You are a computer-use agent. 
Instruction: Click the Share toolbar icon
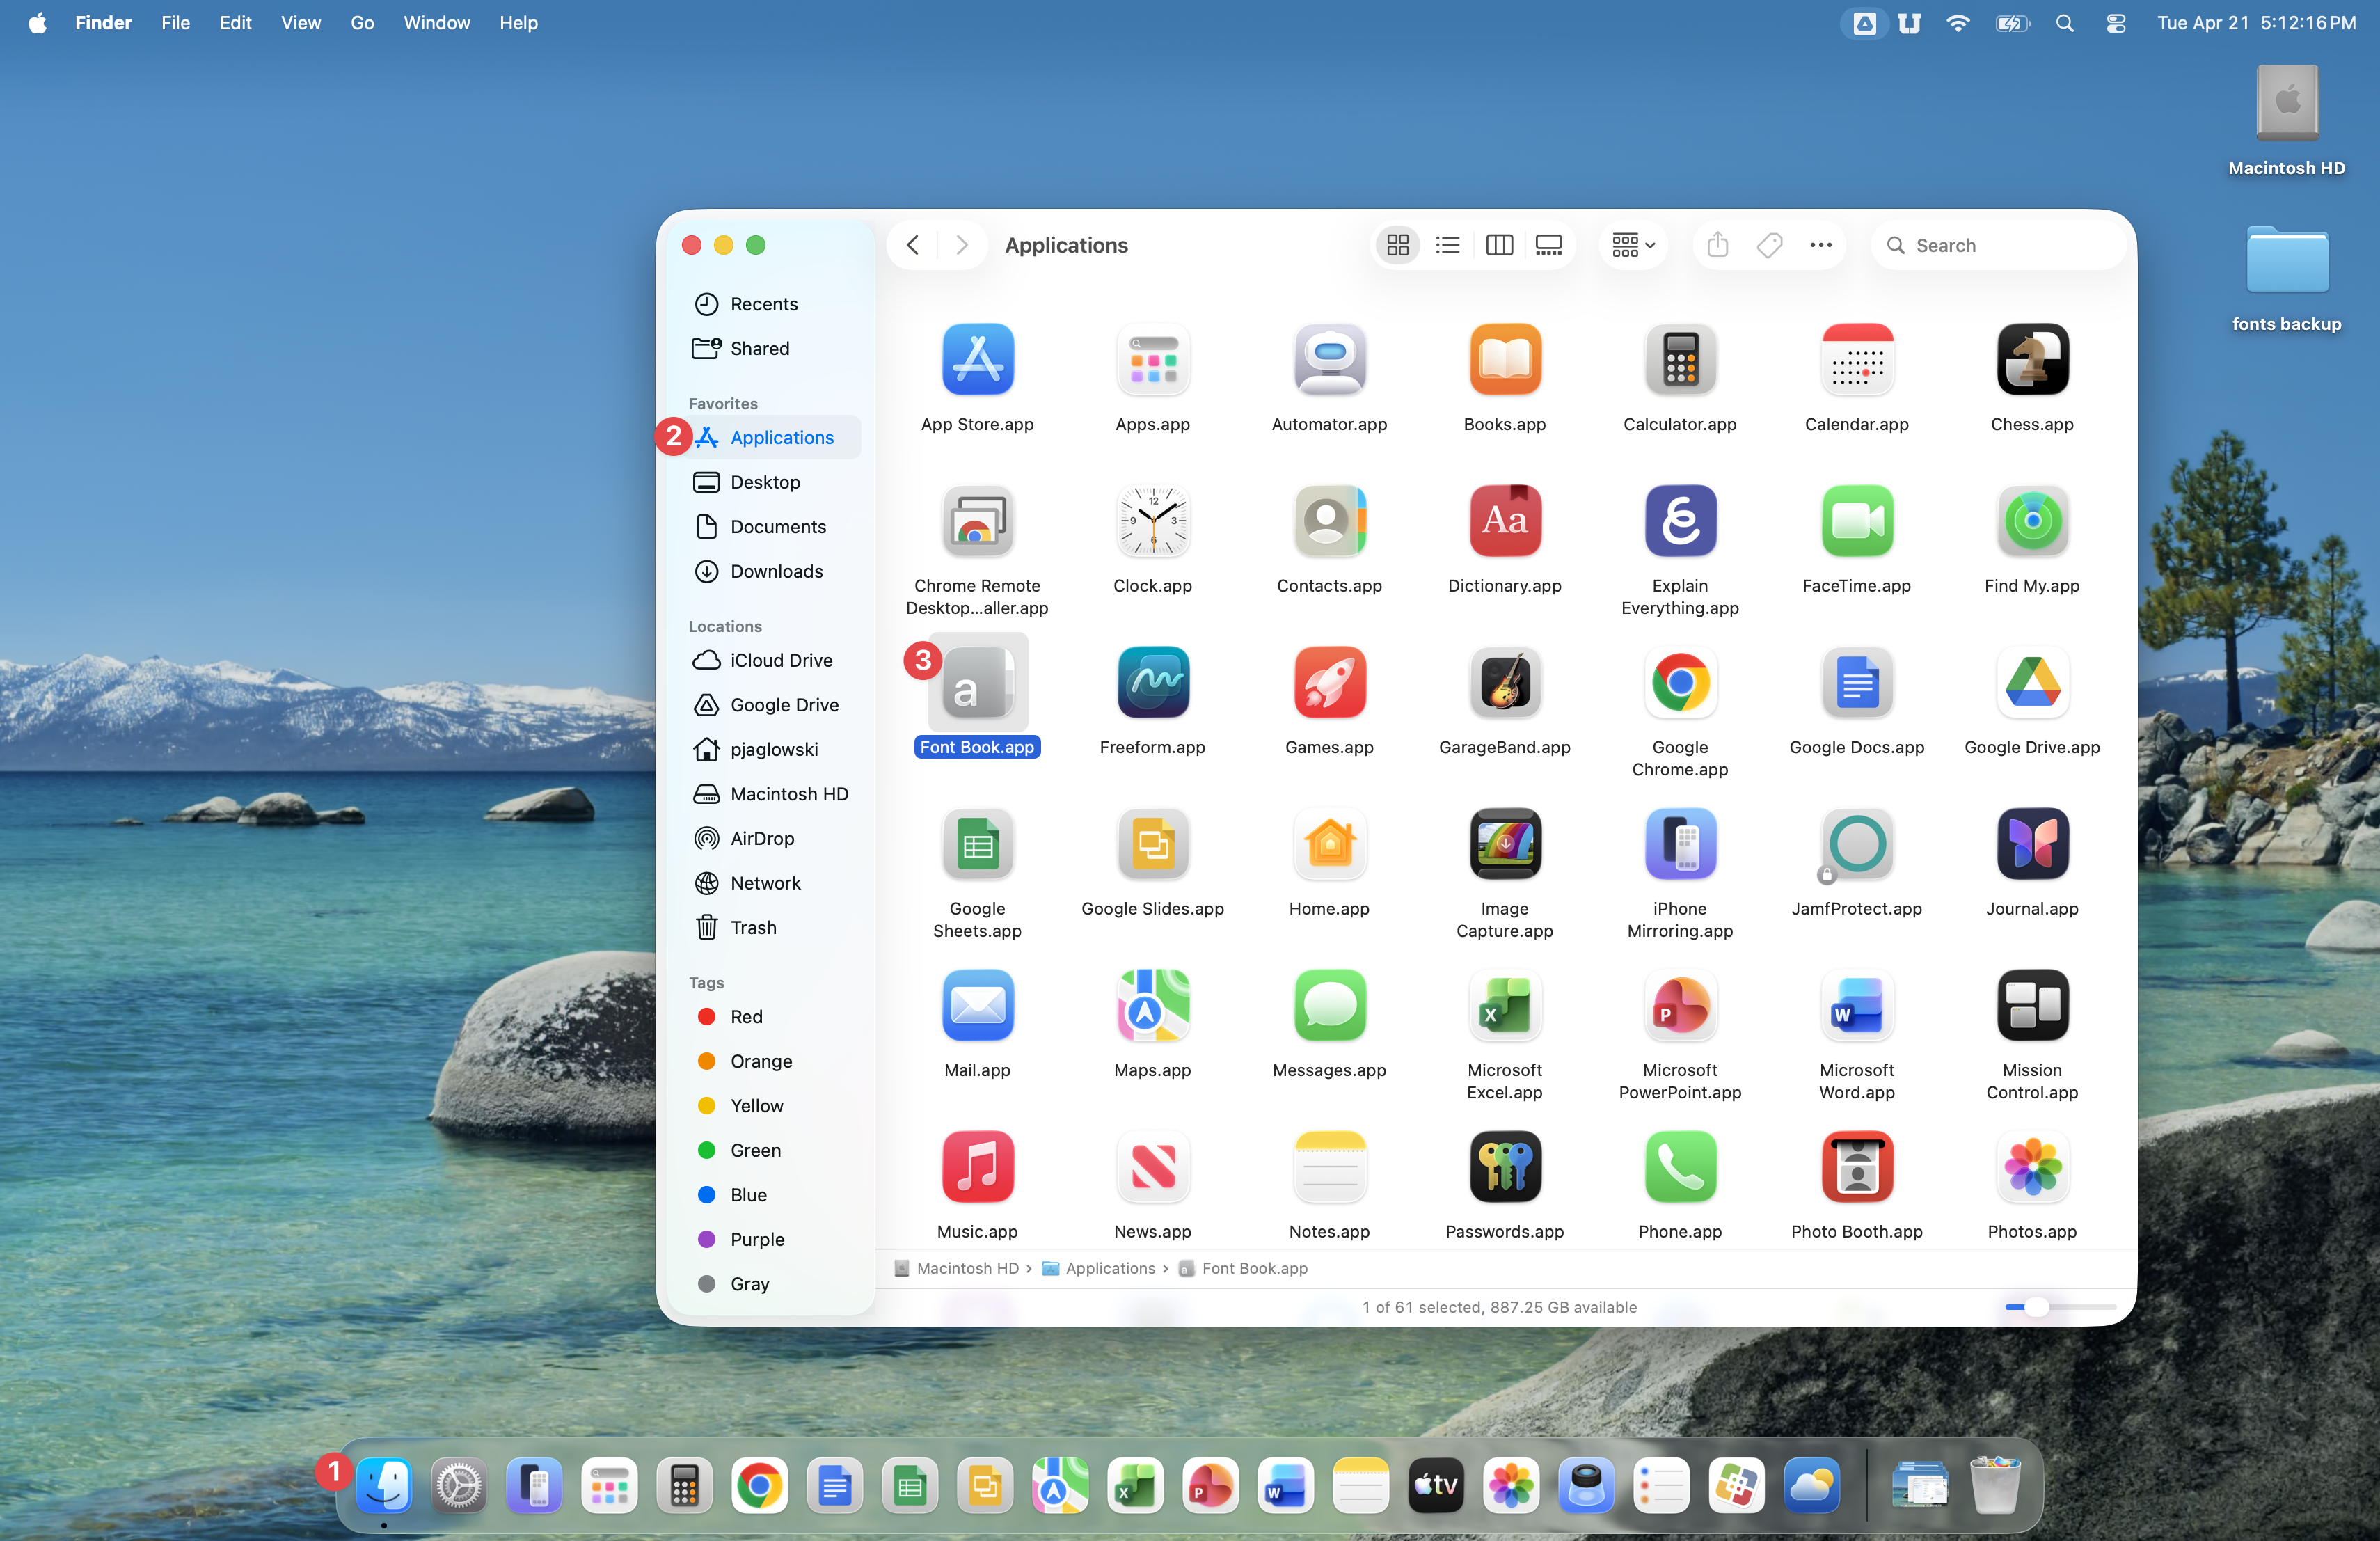click(x=1717, y=245)
